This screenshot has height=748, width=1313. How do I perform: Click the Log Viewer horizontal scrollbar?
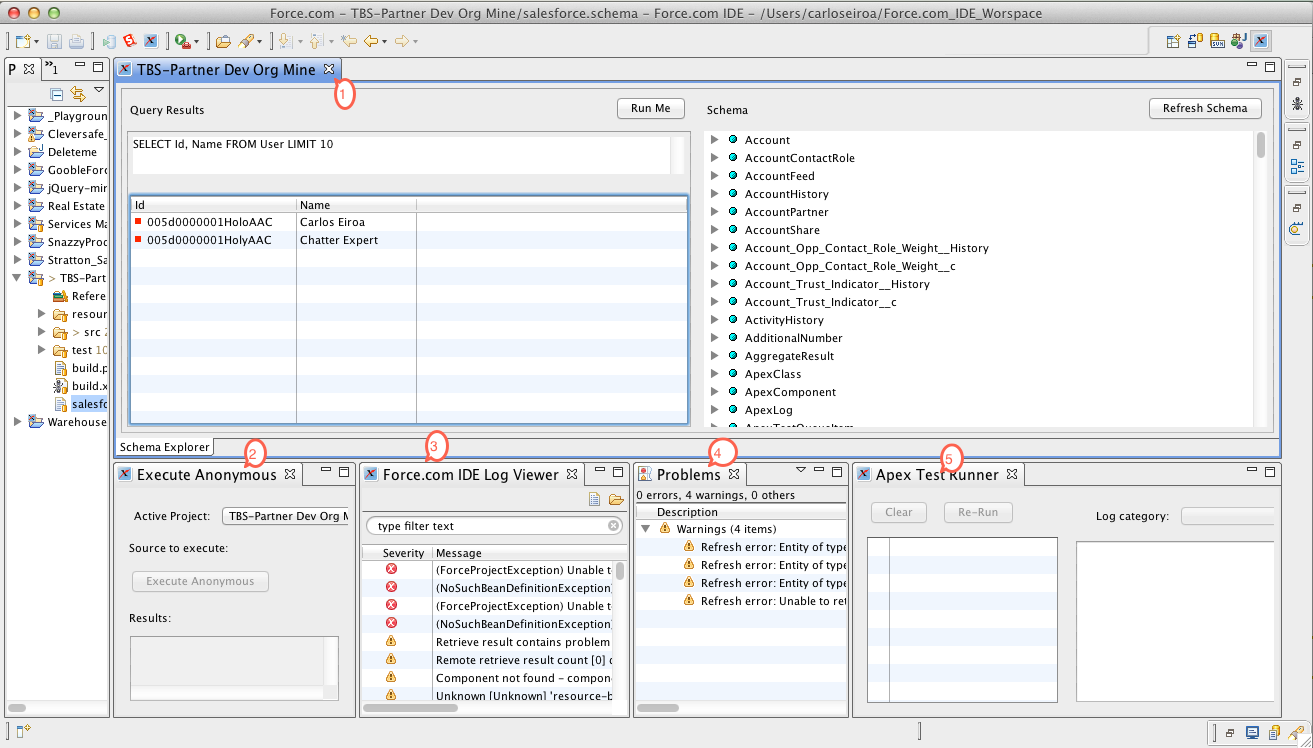(410, 707)
